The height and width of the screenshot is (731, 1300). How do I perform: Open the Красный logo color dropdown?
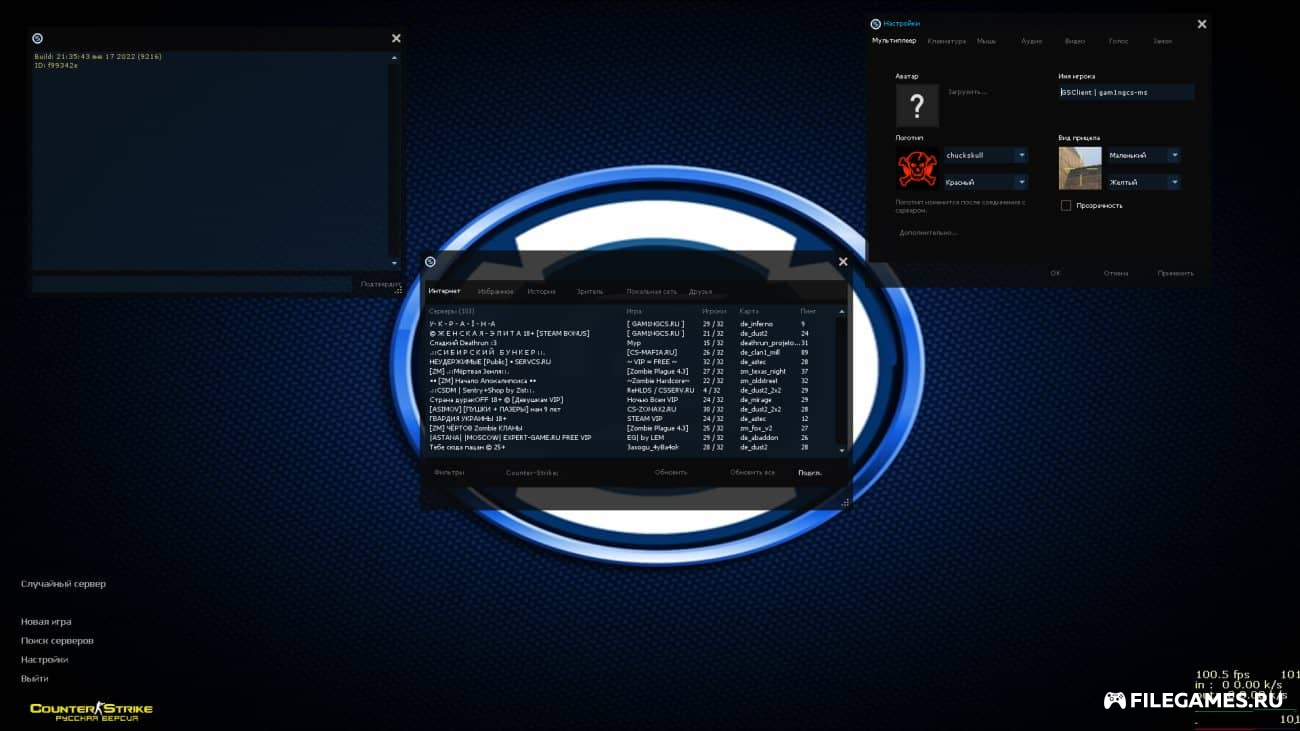986,182
